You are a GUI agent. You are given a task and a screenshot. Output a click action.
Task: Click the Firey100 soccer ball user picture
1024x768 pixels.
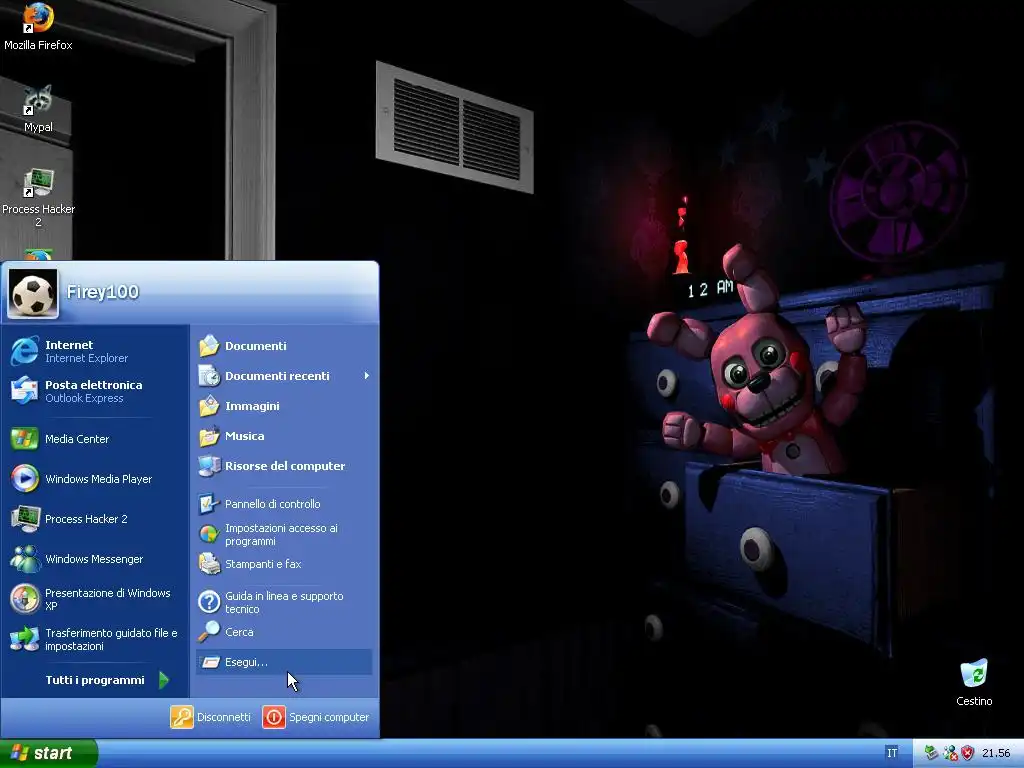(33, 294)
